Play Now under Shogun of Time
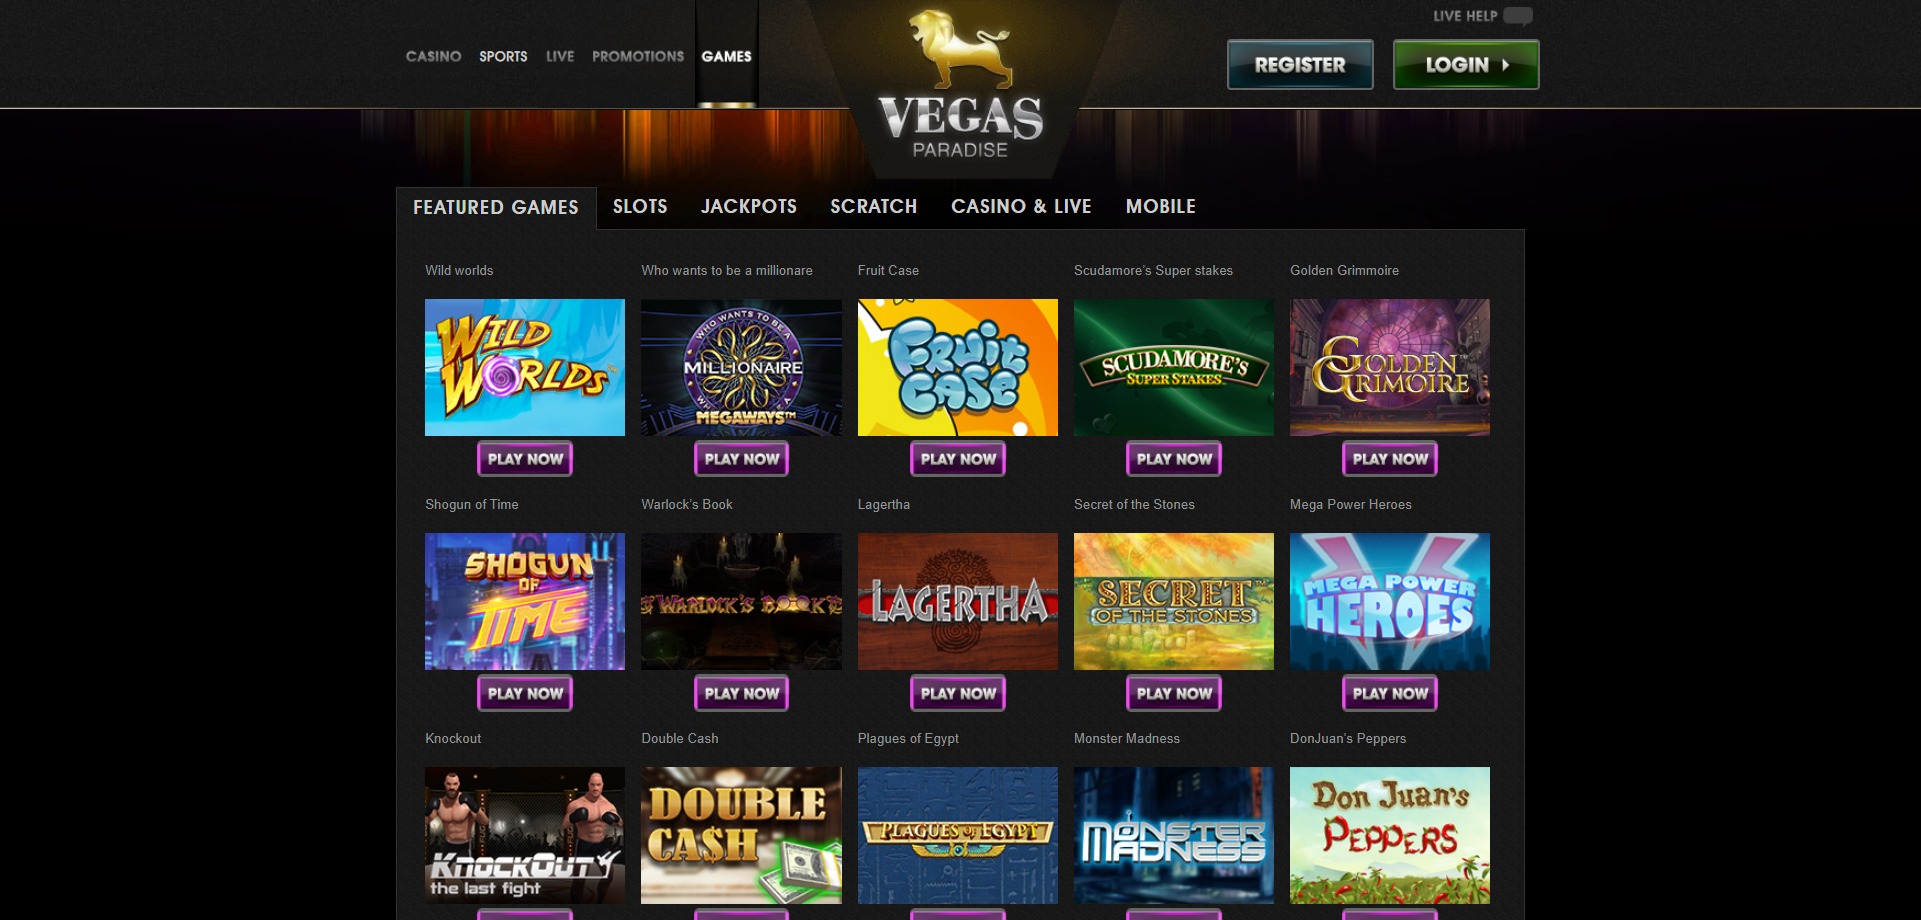This screenshot has height=920, width=1921. (x=525, y=693)
